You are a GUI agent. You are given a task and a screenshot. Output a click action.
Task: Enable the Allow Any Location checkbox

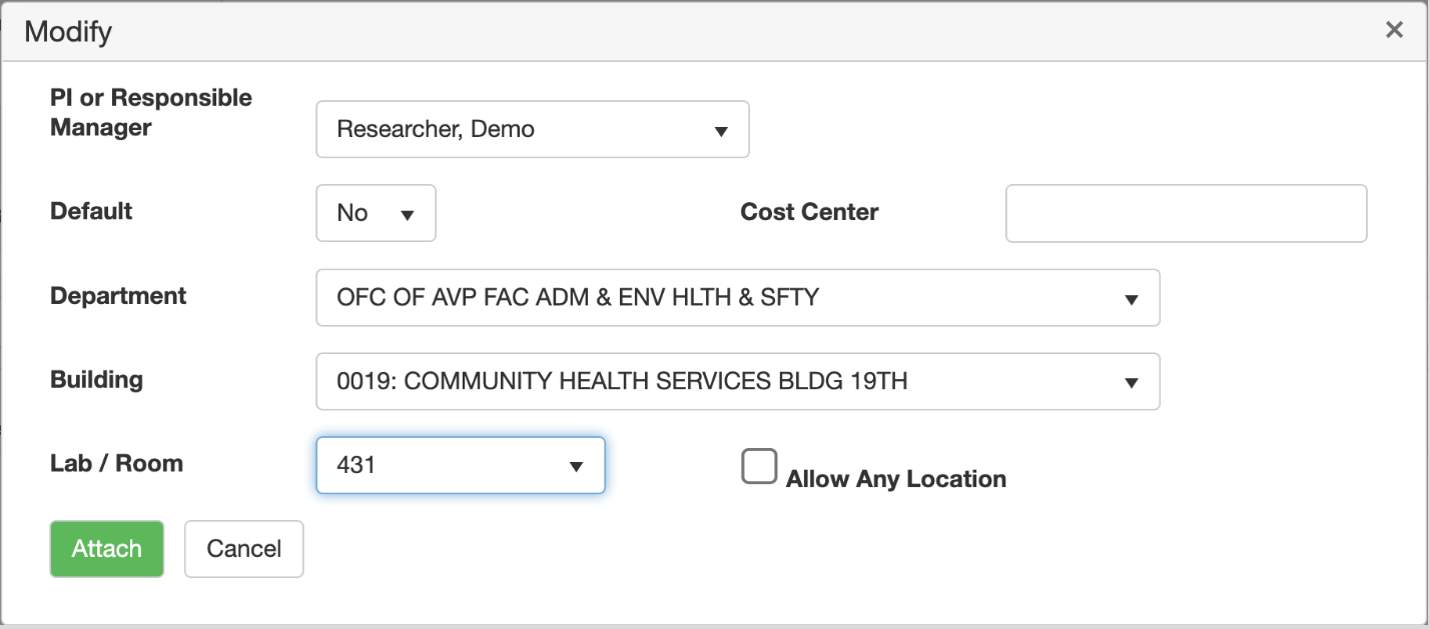[x=759, y=467]
